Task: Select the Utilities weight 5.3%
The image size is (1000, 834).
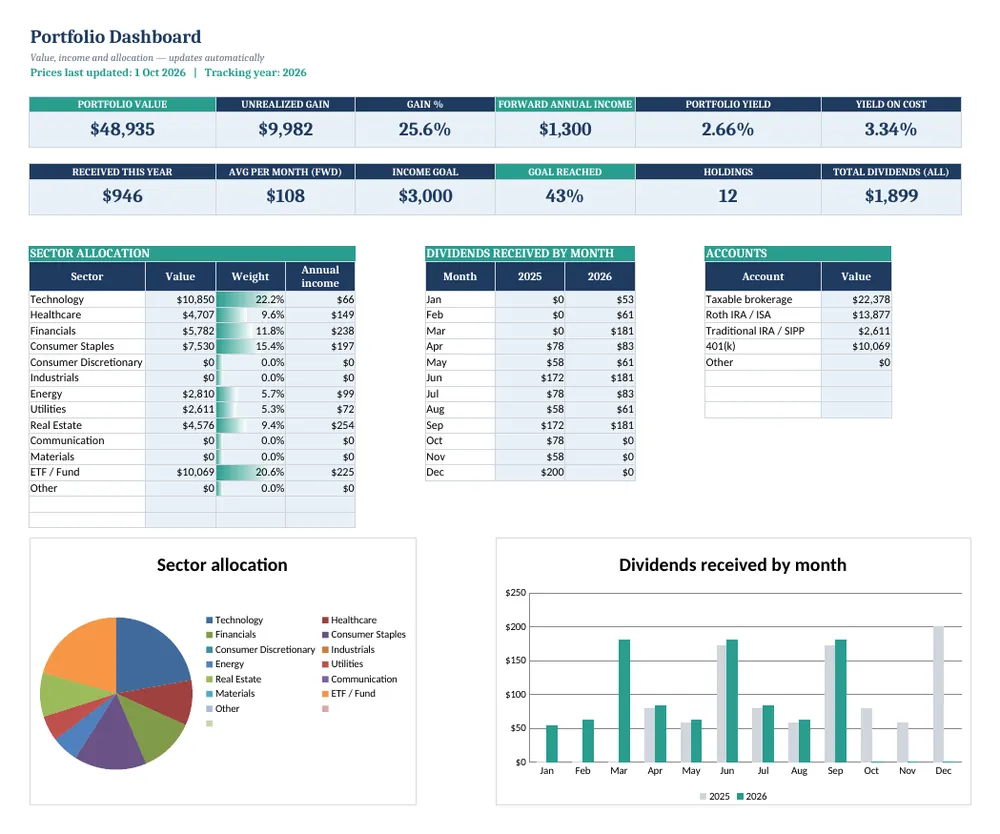Action: tap(251, 409)
